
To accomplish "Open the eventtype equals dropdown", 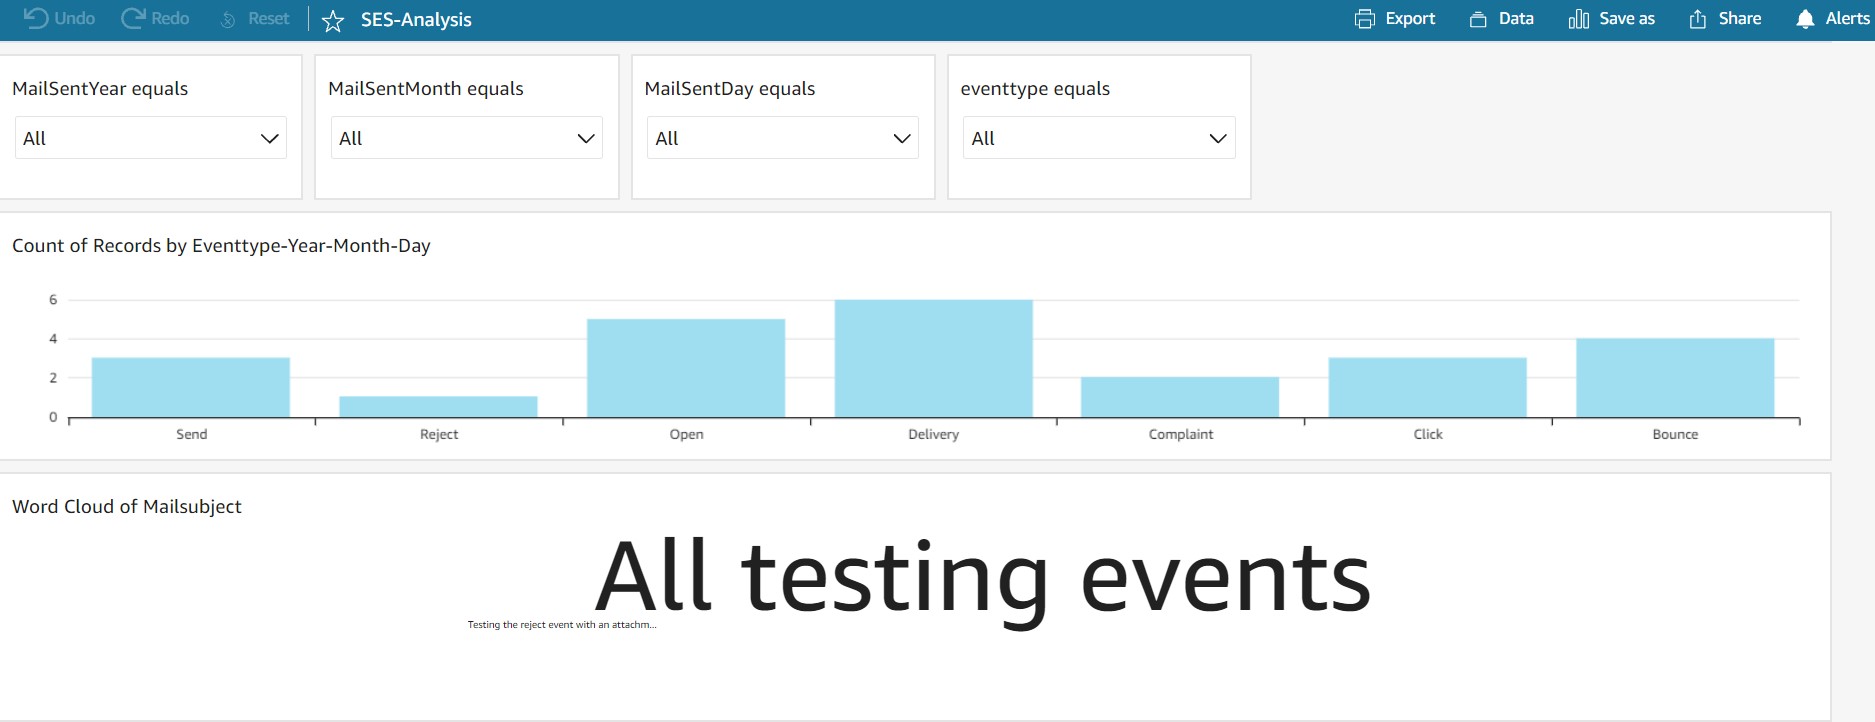I will pos(1099,138).
